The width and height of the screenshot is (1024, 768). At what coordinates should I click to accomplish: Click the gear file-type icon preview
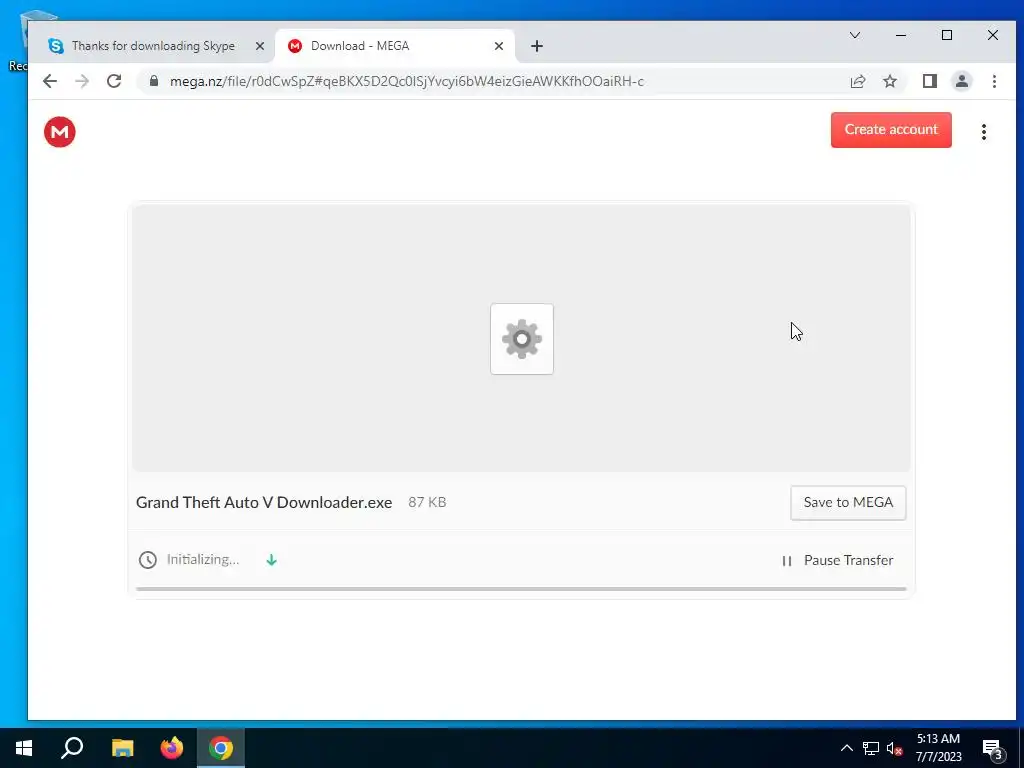click(522, 339)
